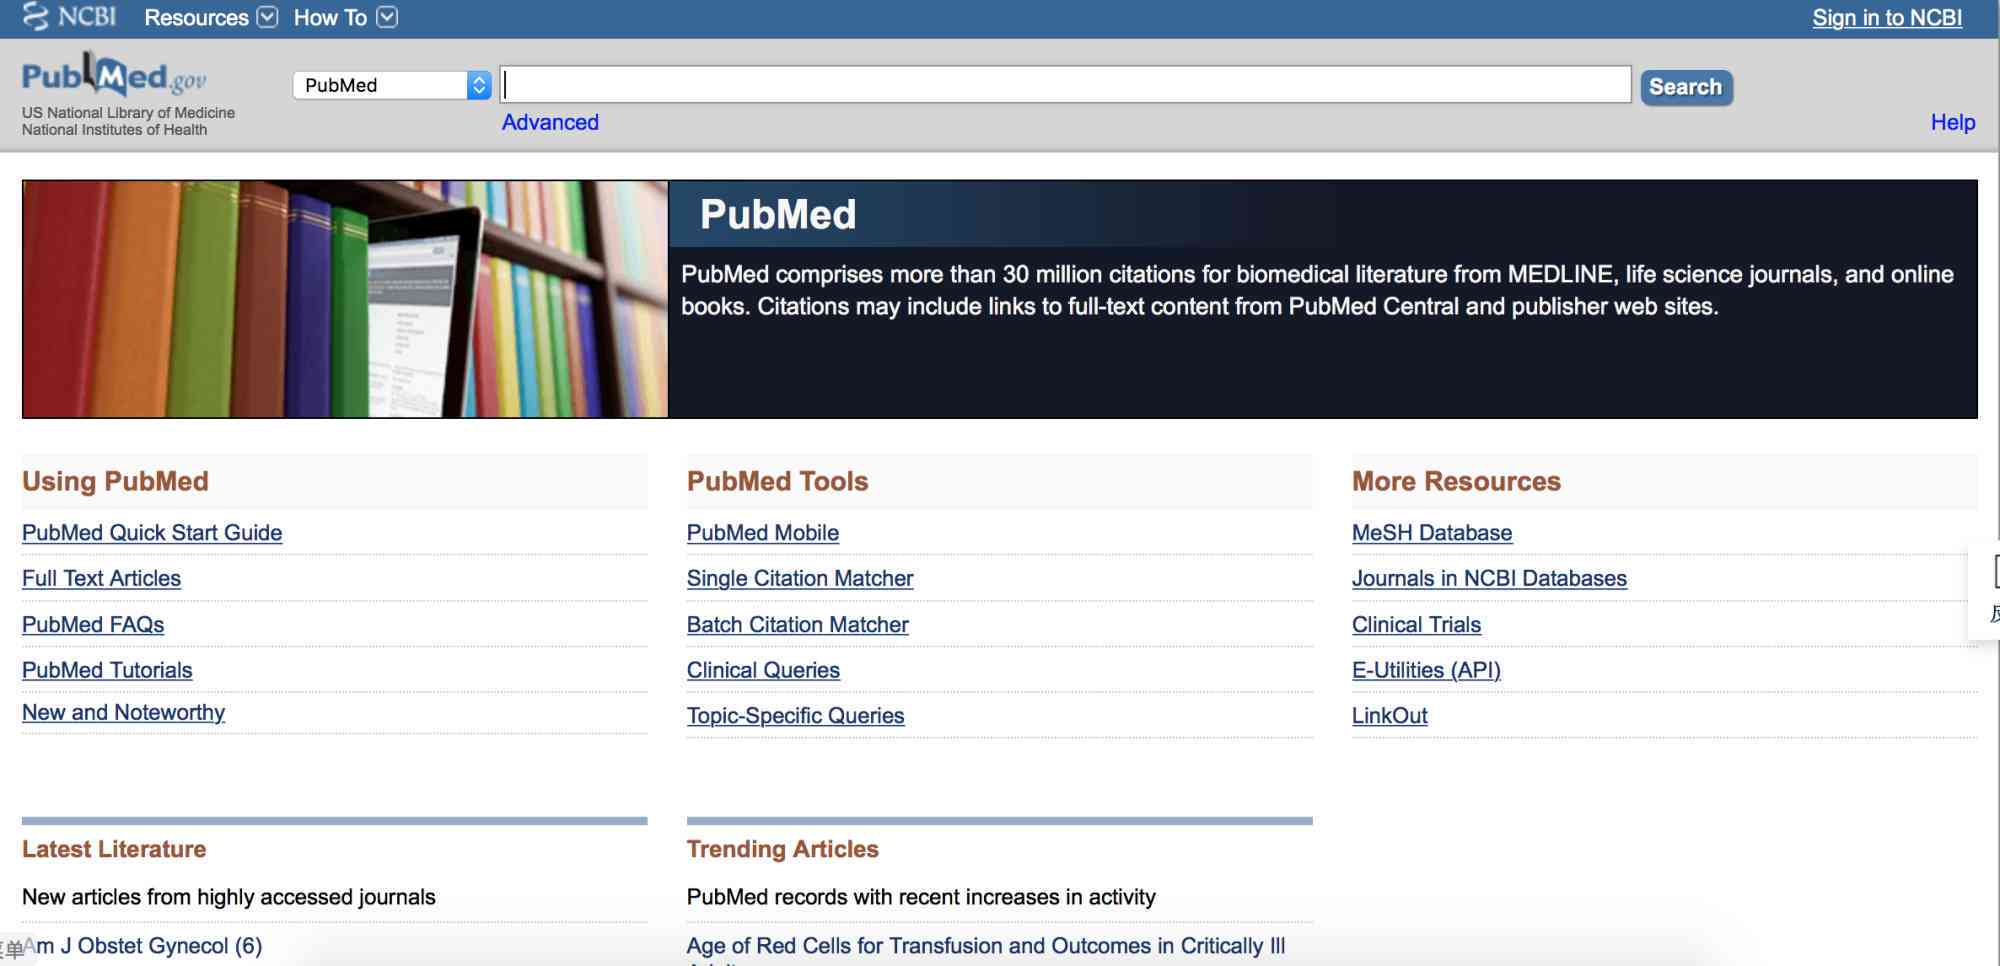The height and width of the screenshot is (966, 2000).
Task: Click Sign in to NCBI
Action: point(1887,17)
